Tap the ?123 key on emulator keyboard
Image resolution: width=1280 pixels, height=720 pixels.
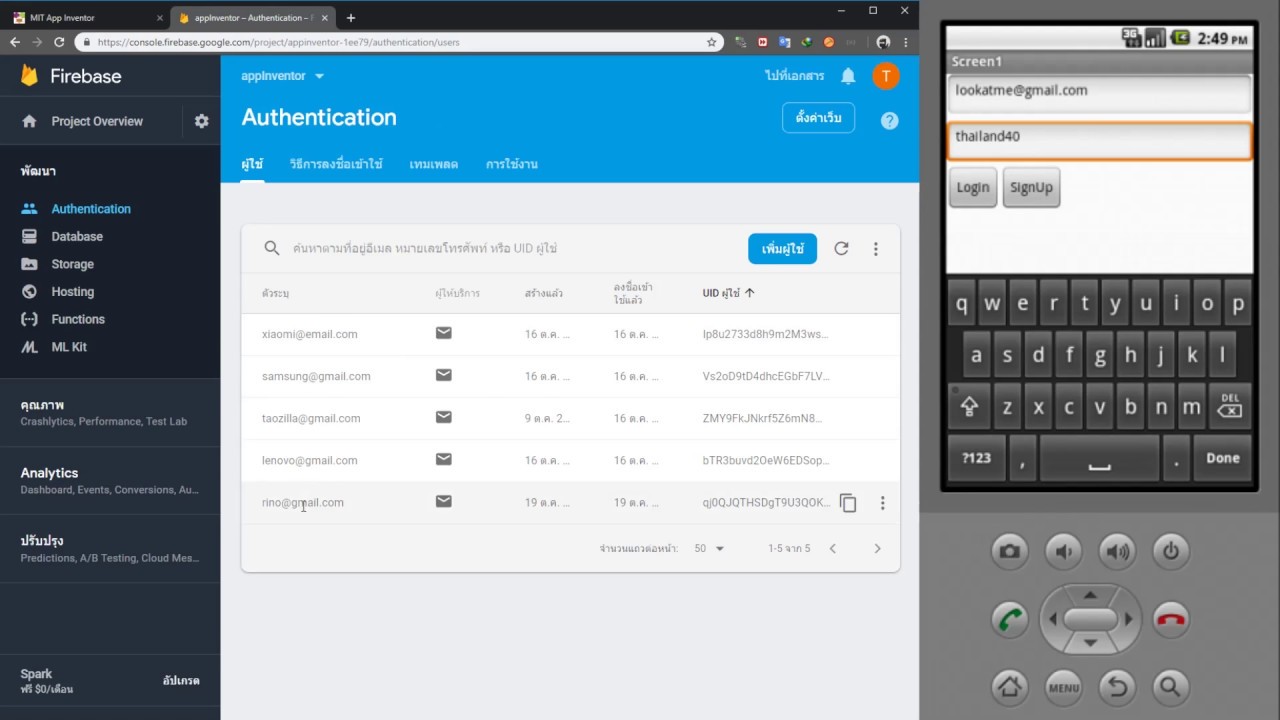coord(976,458)
